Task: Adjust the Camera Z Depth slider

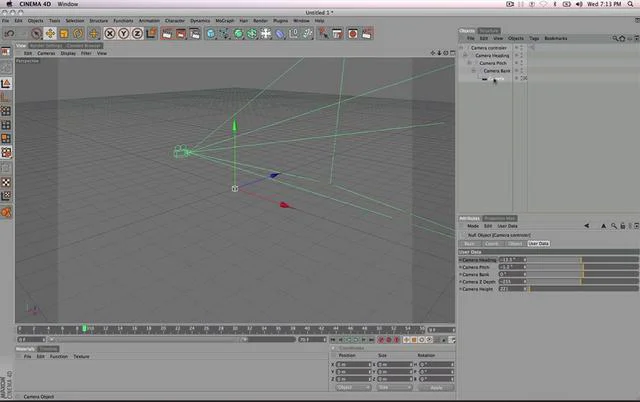Action: point(583,282)
